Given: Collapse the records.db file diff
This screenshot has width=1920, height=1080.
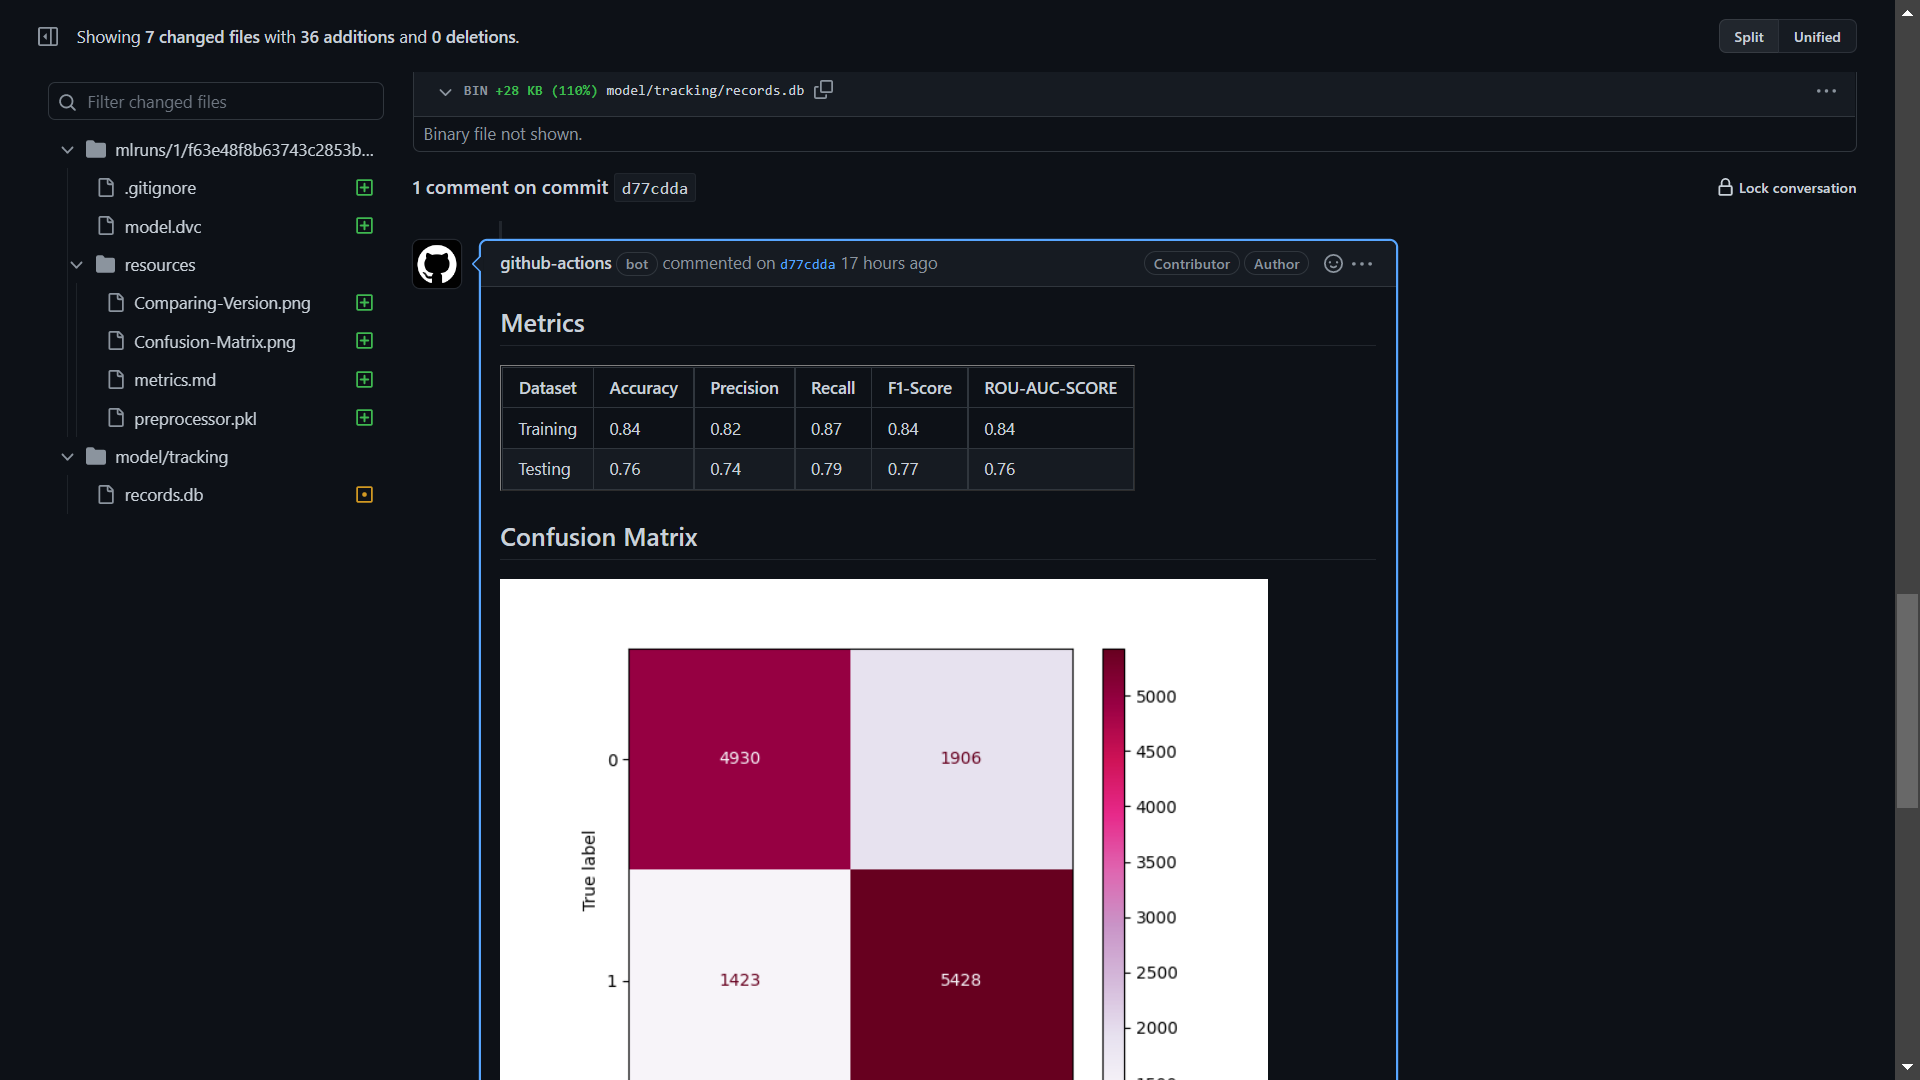Looking at the screenshot, I should (x=445, y=91).
